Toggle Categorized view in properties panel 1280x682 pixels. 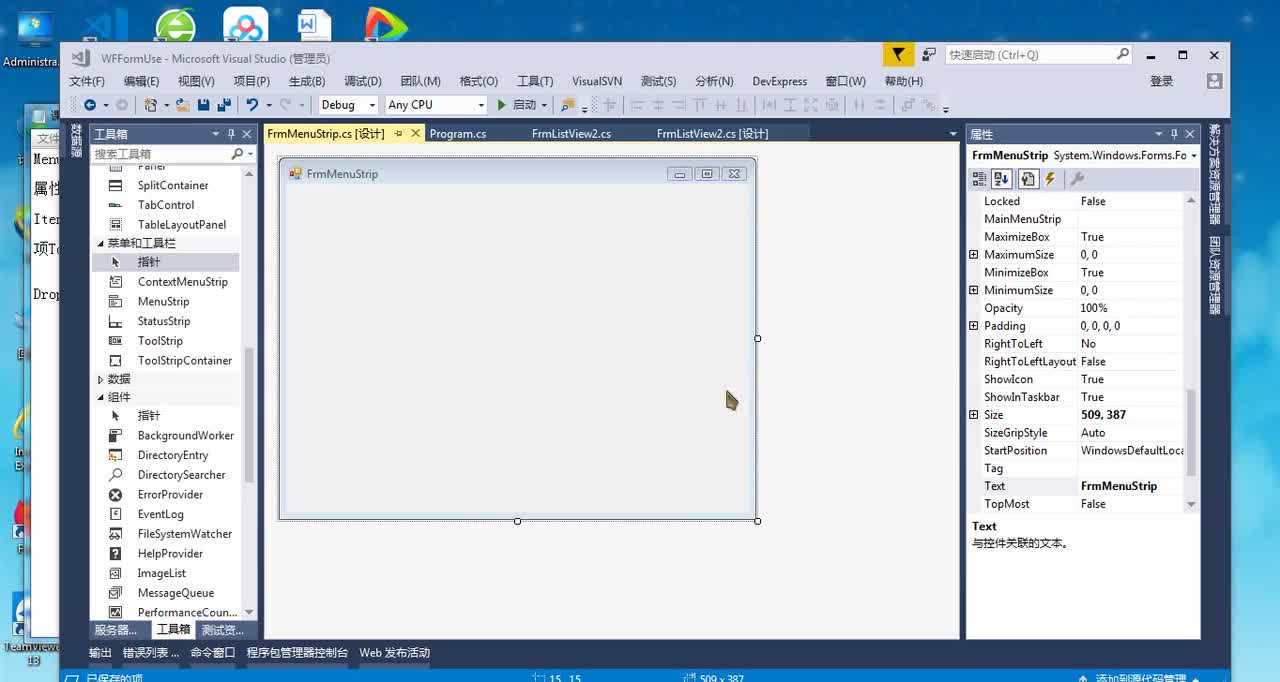click(x=979, y=179)
